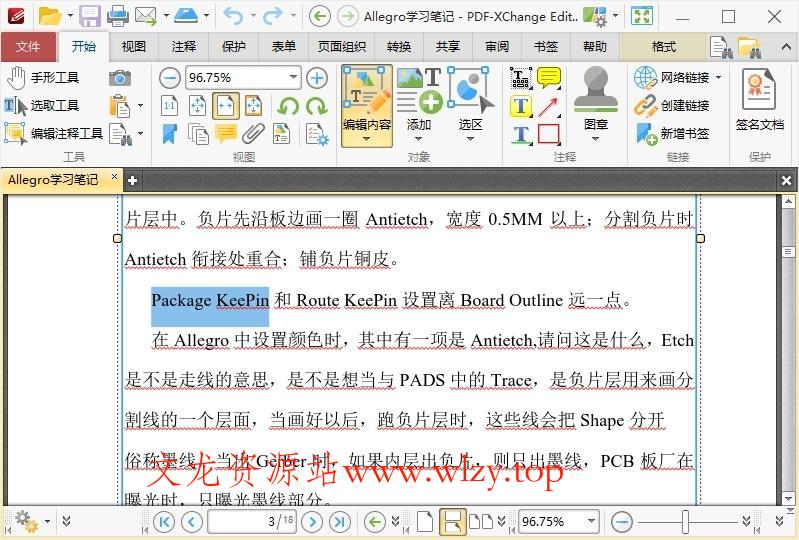Open the 网络链接 dropdown arrow
Image resolution: width=799 pixels, height=540 pixels.
pos(718,77)
